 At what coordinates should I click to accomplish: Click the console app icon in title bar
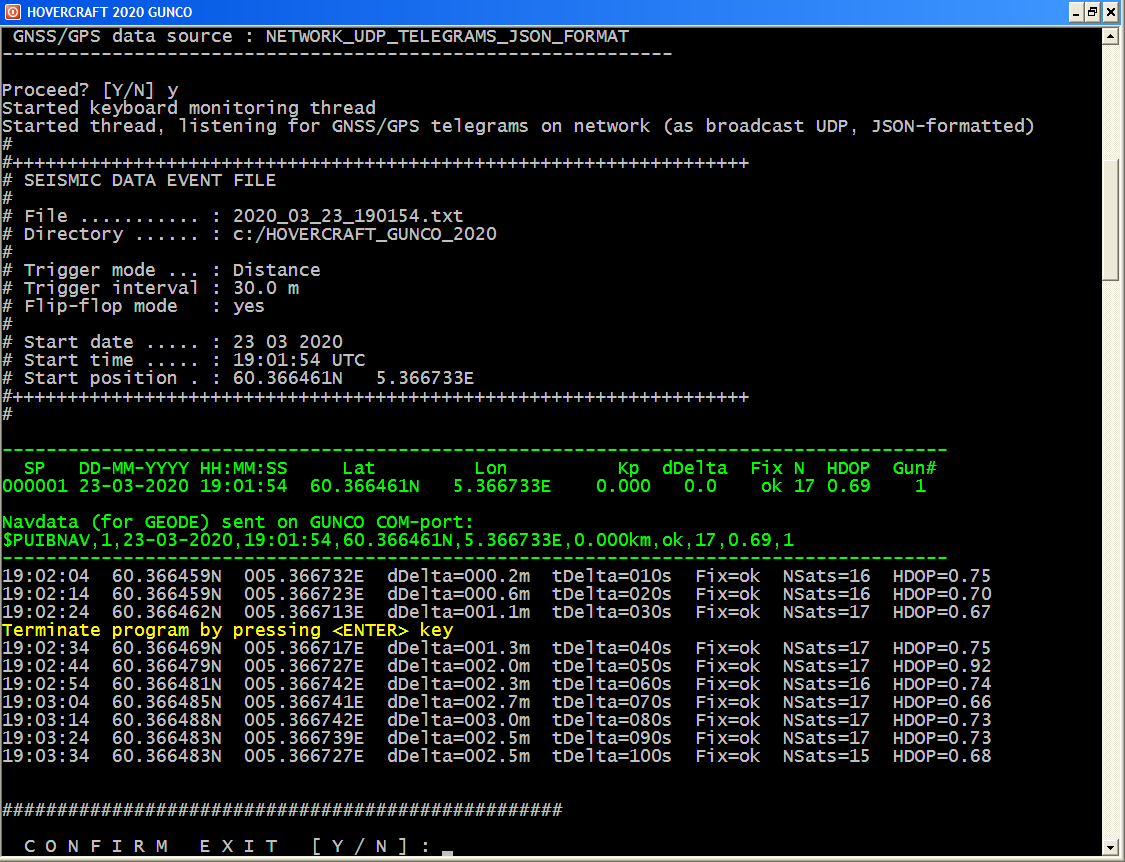click(x=12, y=11)
